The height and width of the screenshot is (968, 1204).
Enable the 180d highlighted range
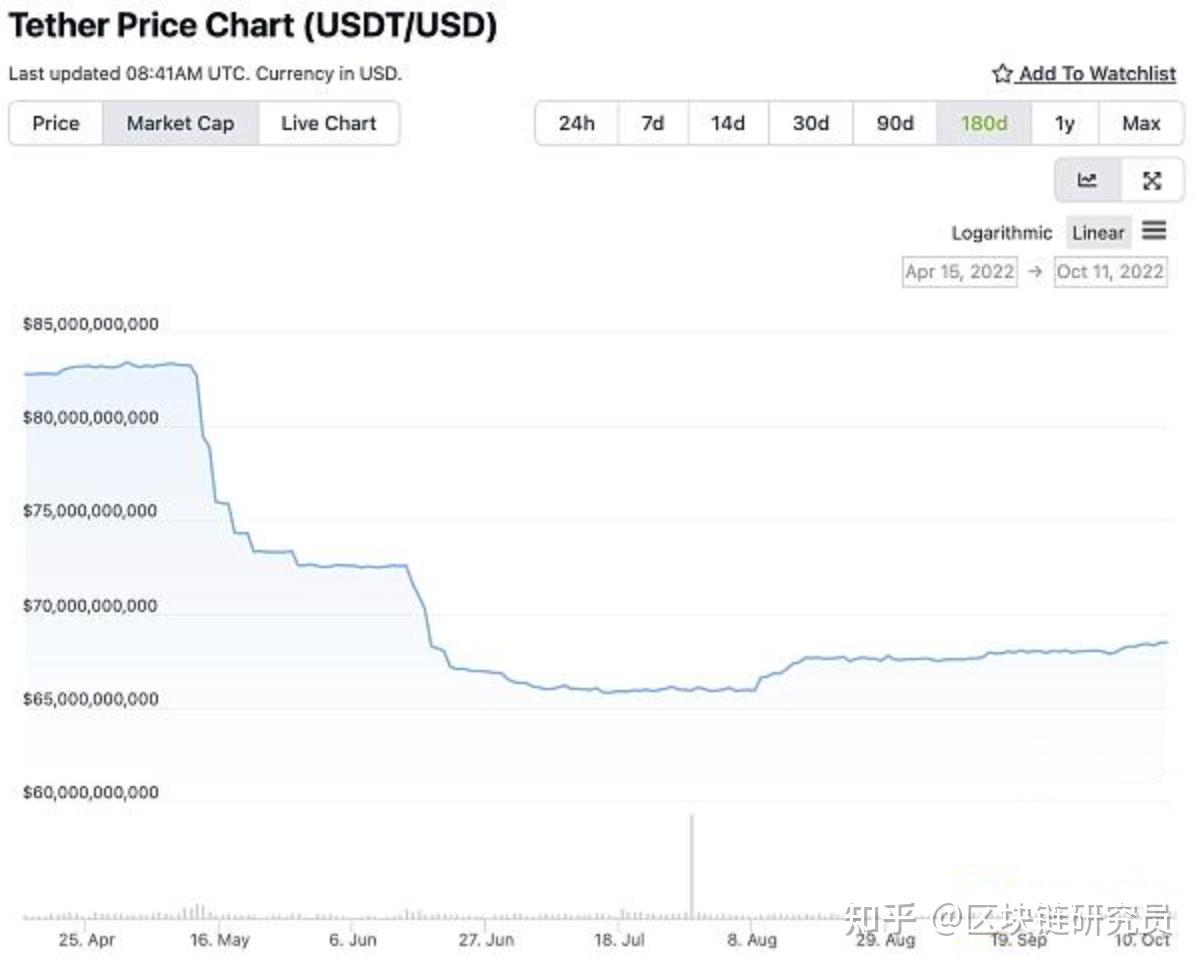pos(983,123)
